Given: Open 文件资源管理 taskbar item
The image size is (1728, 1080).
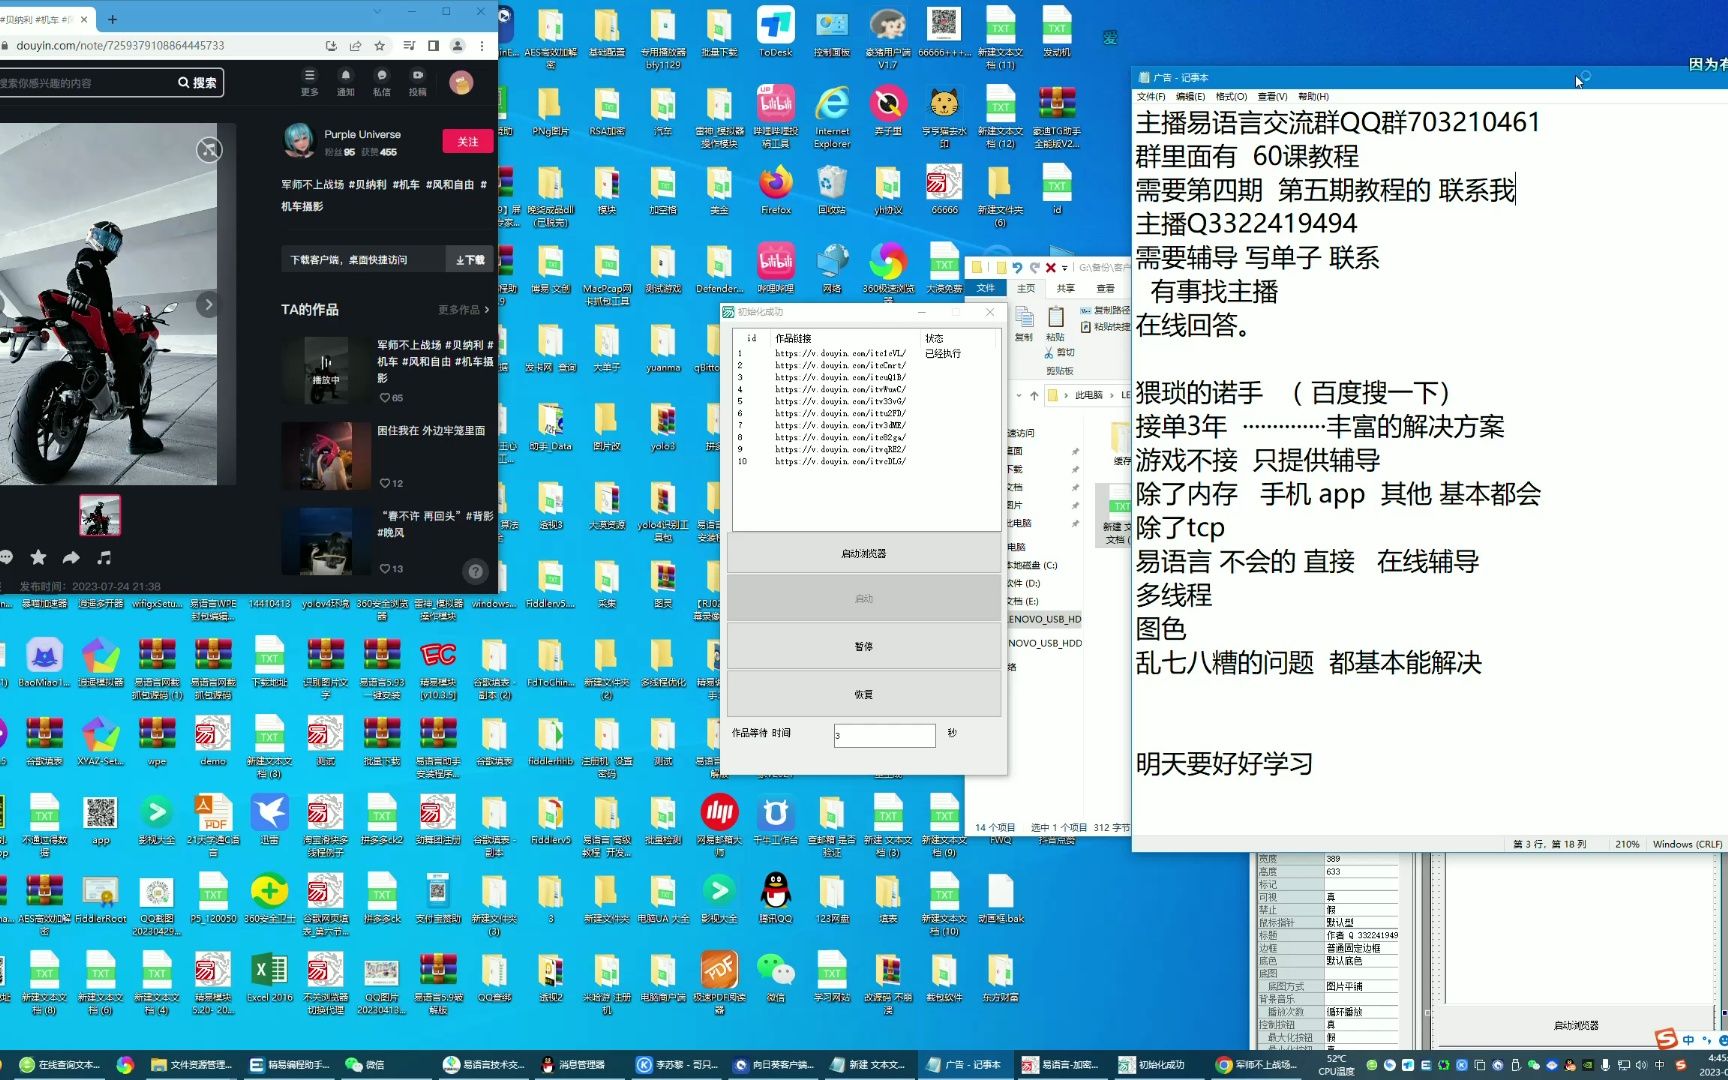Looking at the screenshot, I should click(x=191, y=1065).
